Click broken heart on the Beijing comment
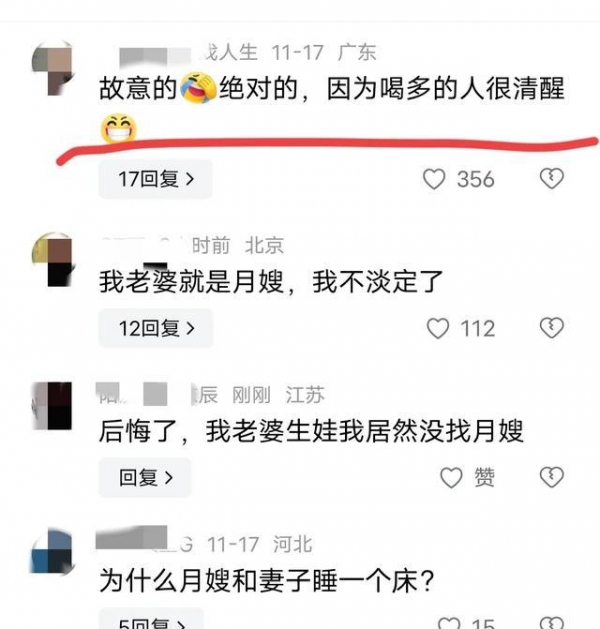This screenshot has width=600, height=629. tap(552, 328)
